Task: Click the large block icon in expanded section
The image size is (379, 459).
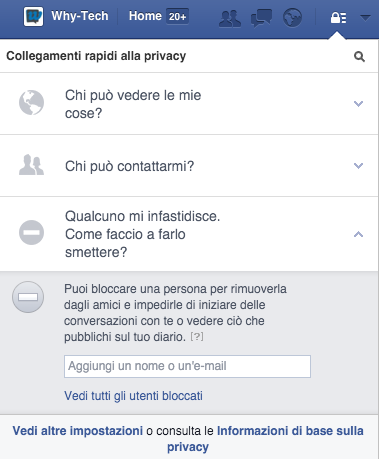Action: pyautogui.click(x=28, y=297)
